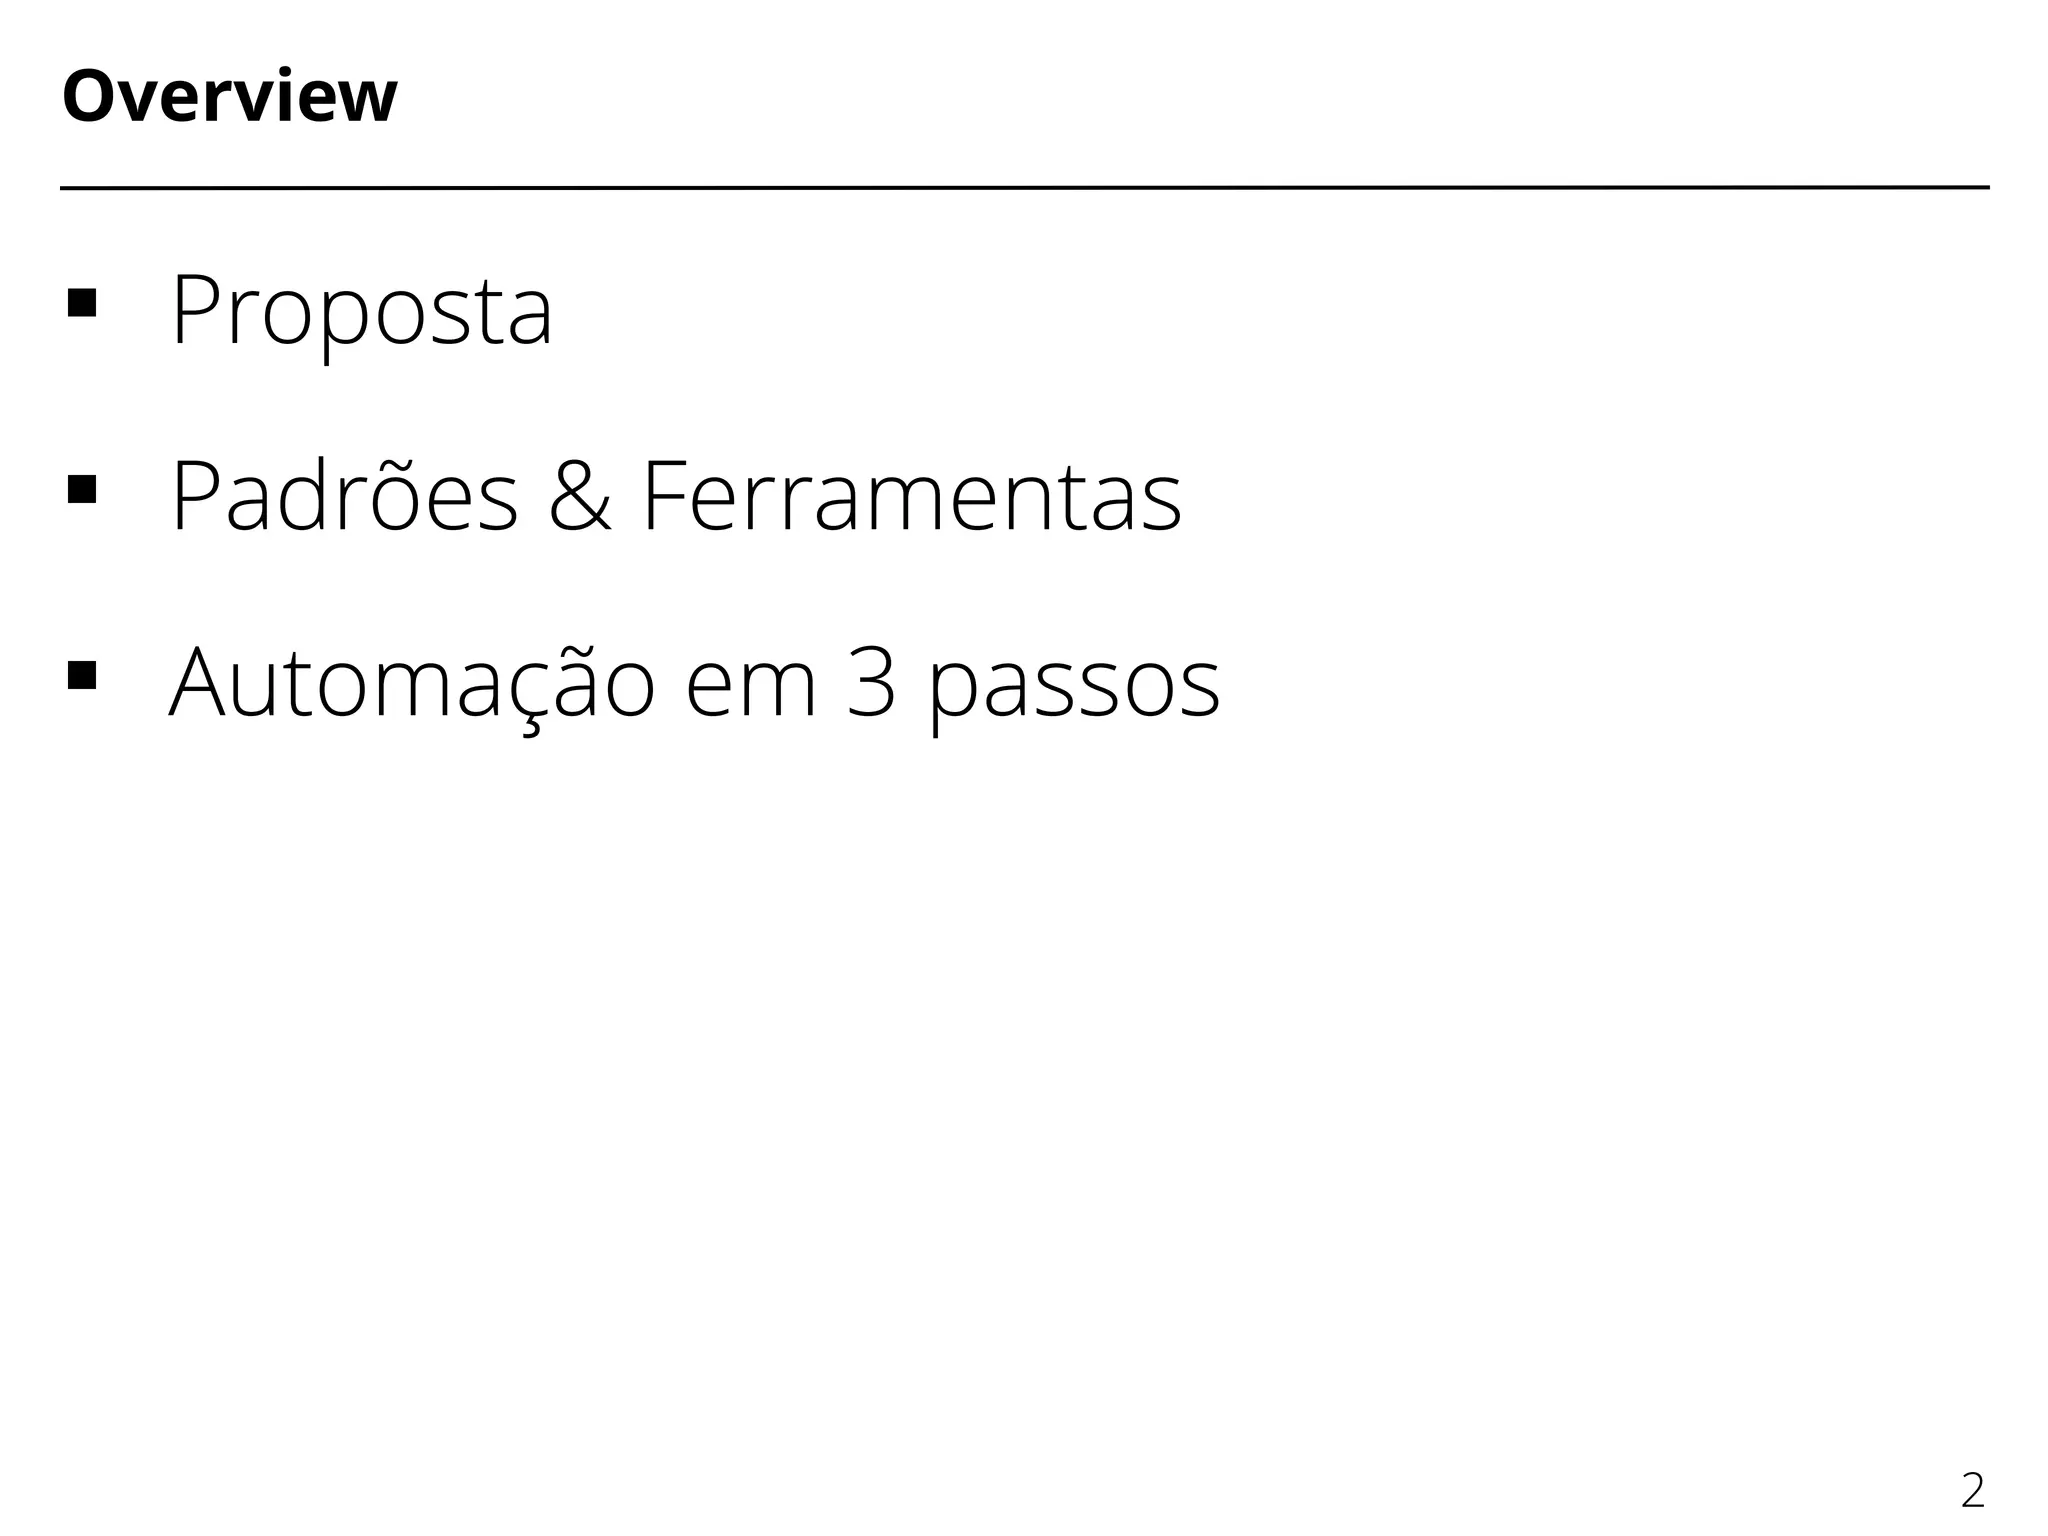
Task: Click the Overview slide title
Action: (230, 97)
